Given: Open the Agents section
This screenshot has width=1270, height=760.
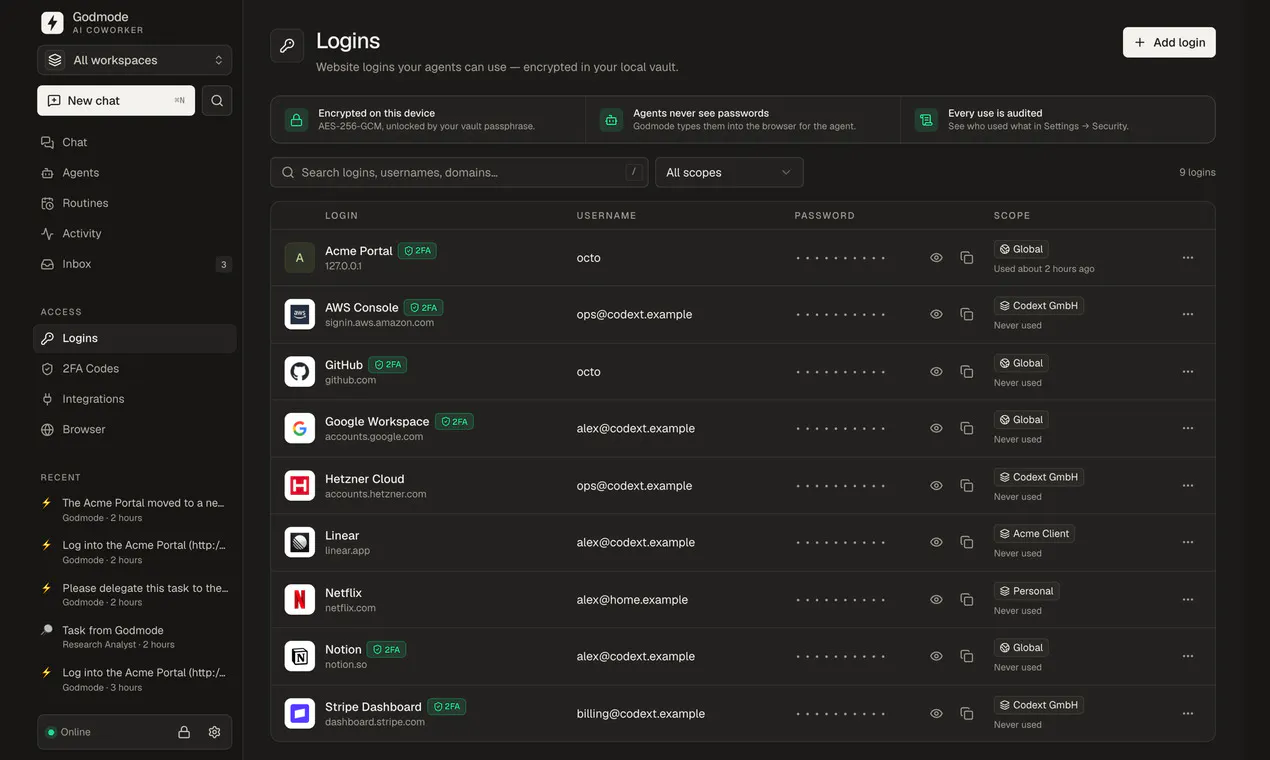Looking at the screenshot, I should click(135, 173).
